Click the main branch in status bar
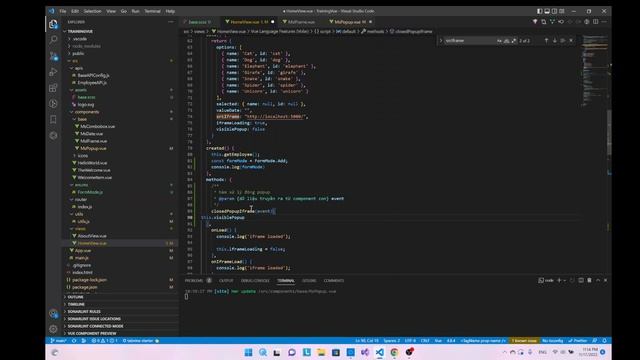This screenshot has width=640, height=360. pyautogui.click(x=58, y=341)
